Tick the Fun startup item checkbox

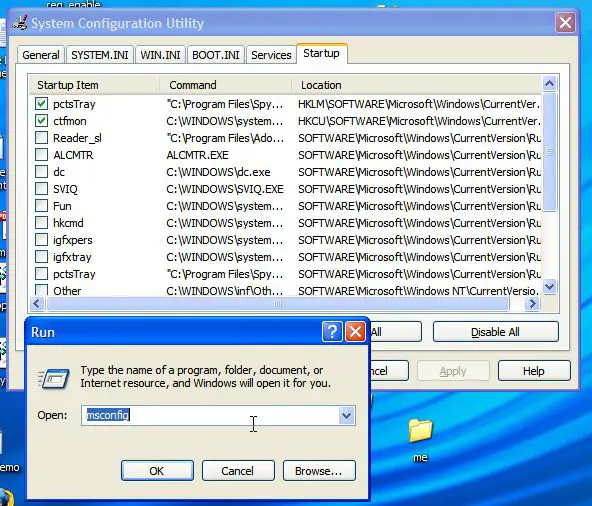pos(41,205)
